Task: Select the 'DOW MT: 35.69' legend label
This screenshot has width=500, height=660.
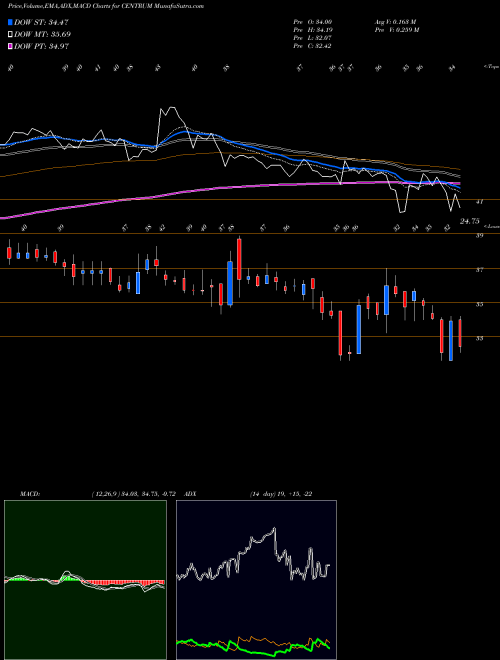Action: click(x=42, y=34)
